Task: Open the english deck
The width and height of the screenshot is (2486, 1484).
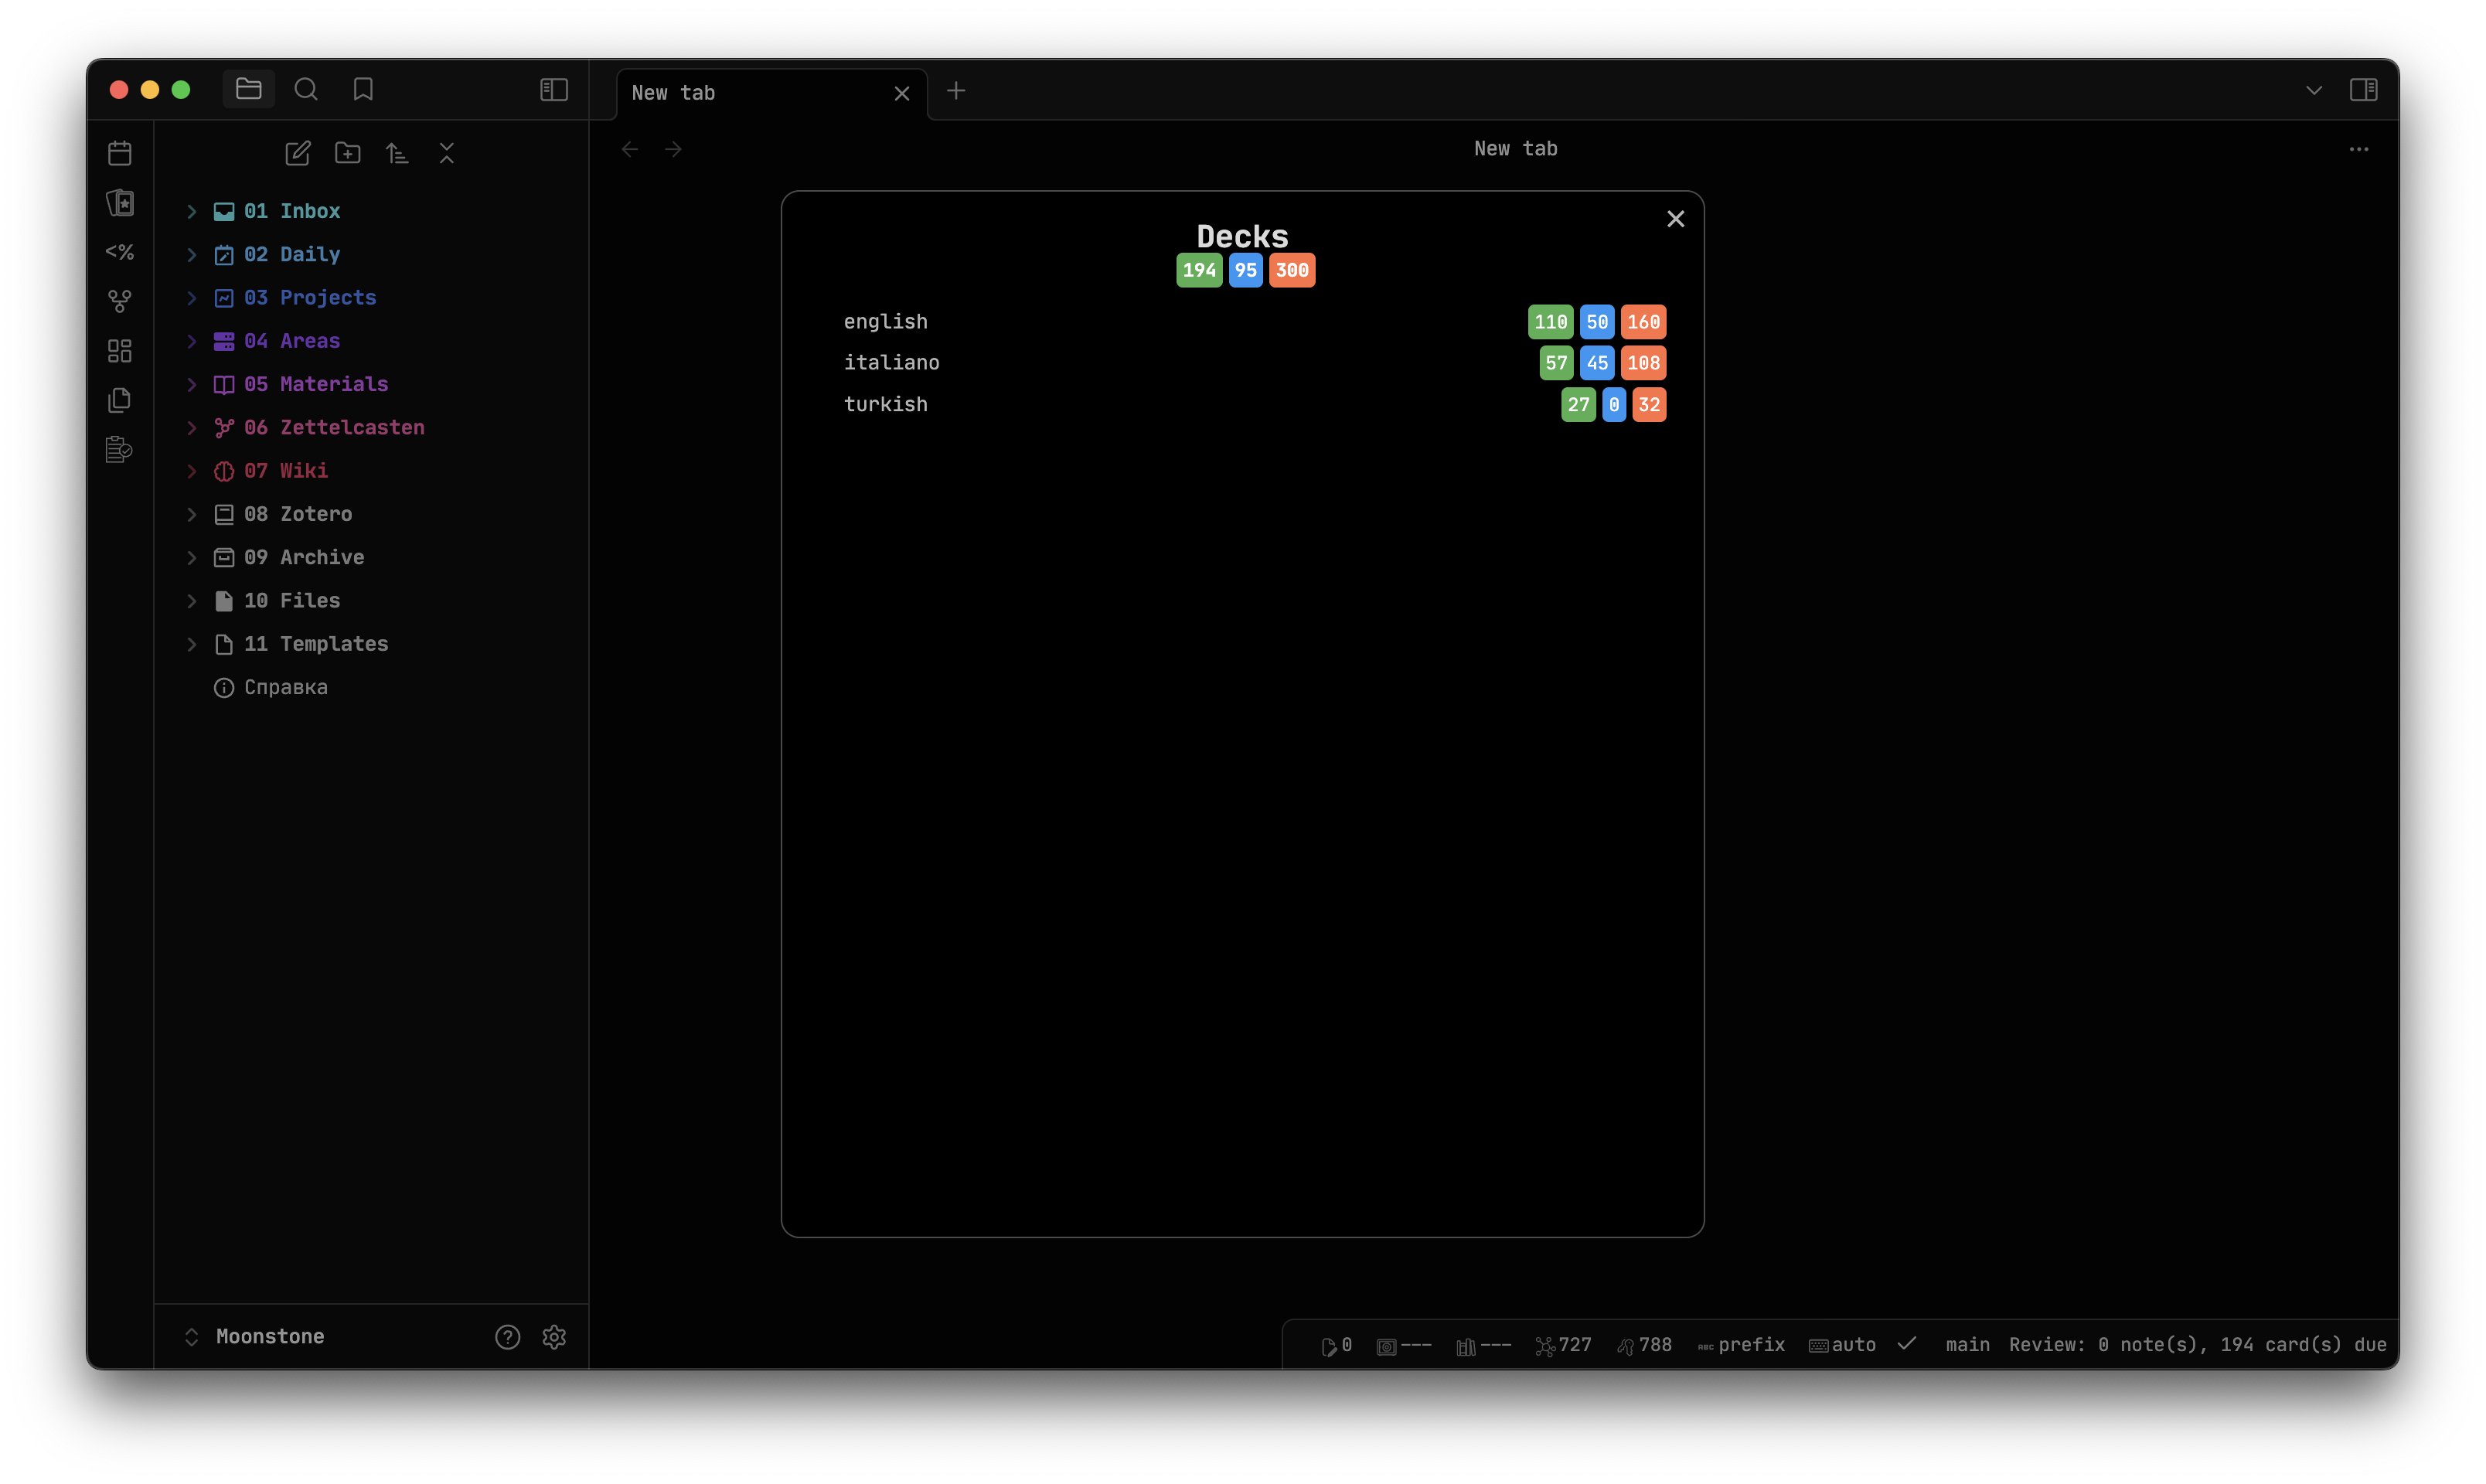Action: pos(886,322)
